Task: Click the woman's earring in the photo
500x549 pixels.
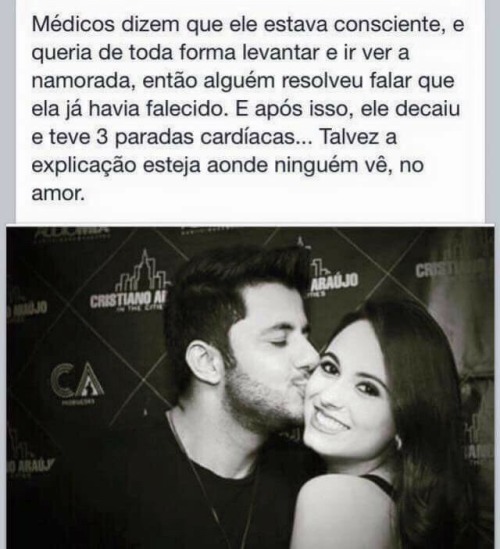Action: click(398, 442)
